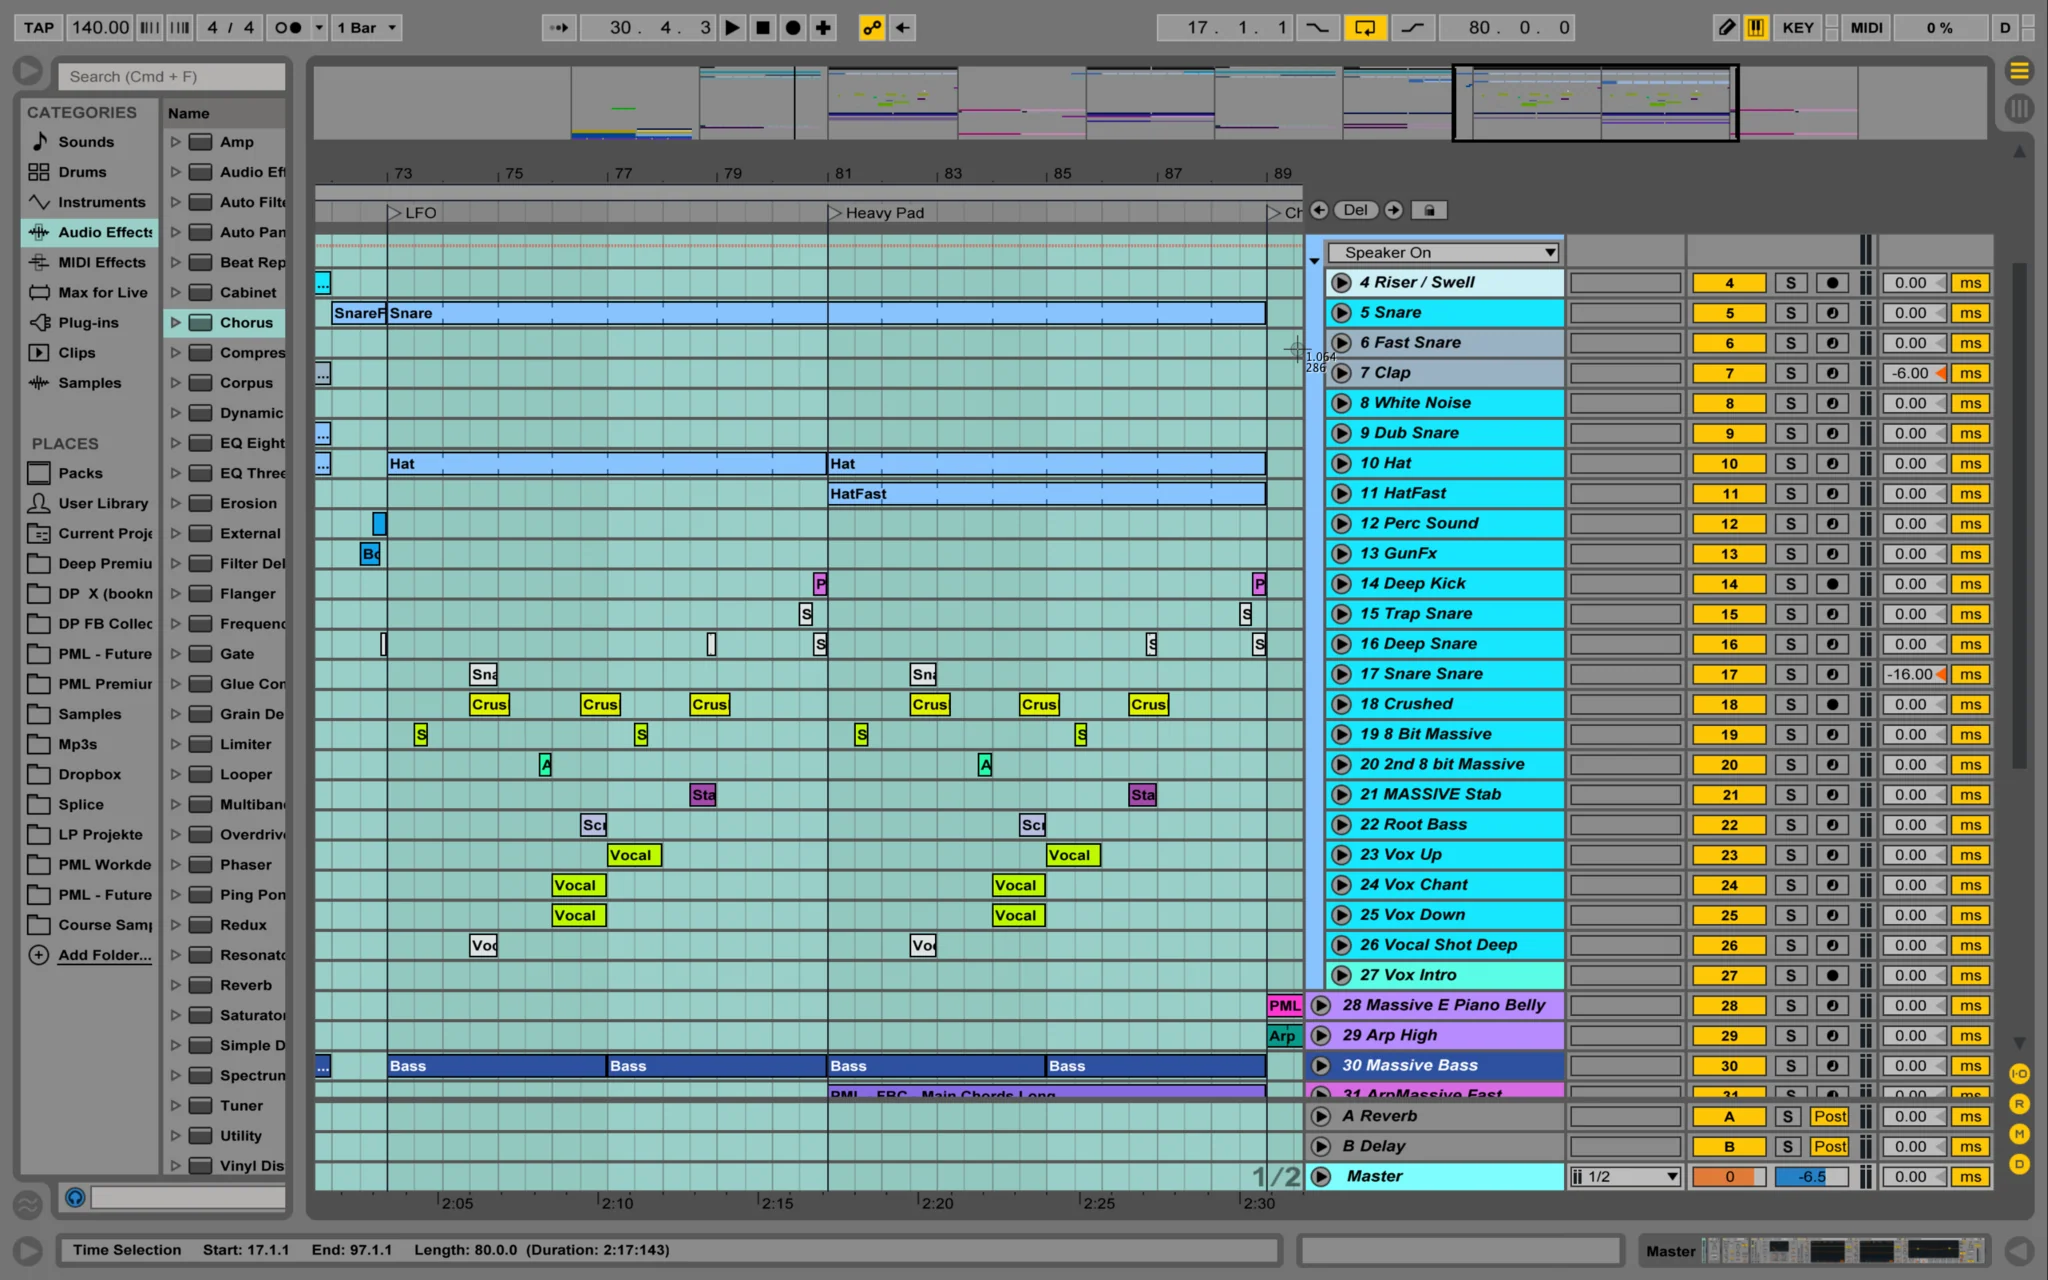The width and height of the screenshot is (2048, 1280).
Task: Toggle the Follow arrow button
Action: [559, 28]
